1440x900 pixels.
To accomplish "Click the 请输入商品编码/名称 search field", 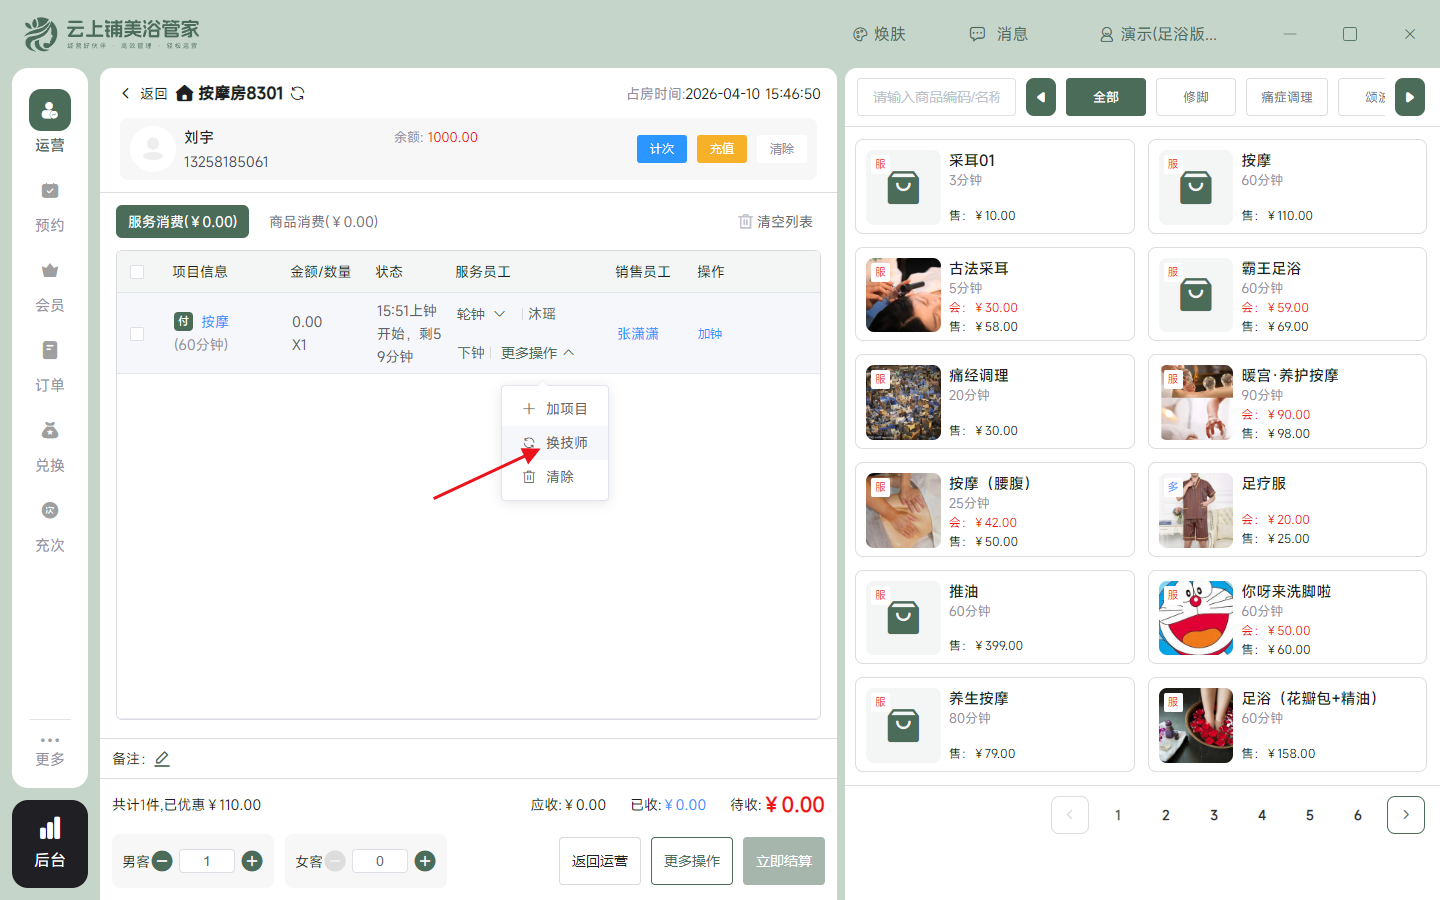I will pos(935,97).
